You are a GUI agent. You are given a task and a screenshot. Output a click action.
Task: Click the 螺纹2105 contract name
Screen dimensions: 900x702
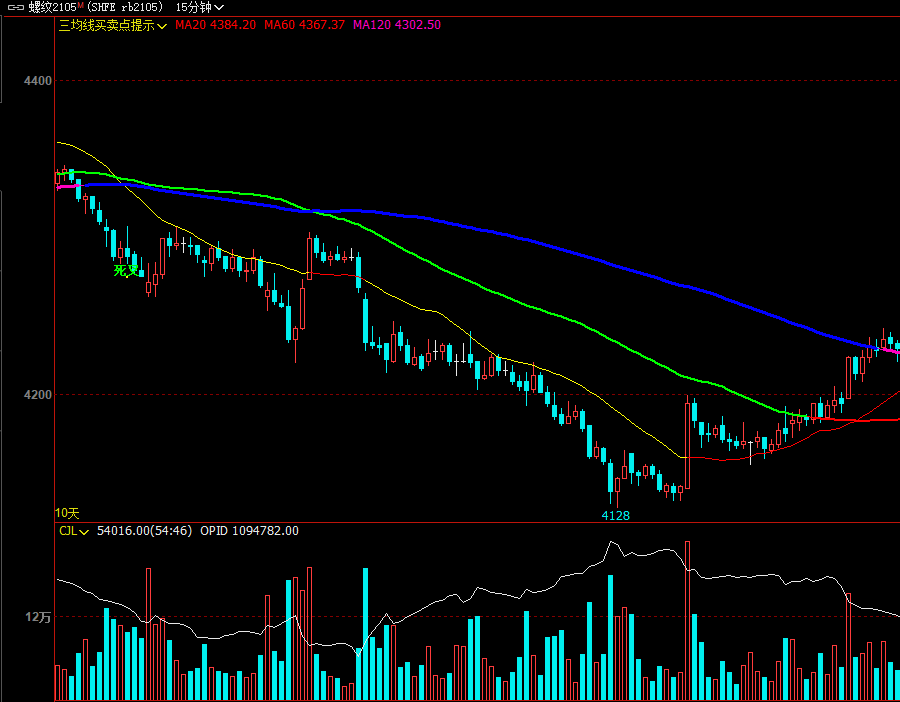(52, 7)
